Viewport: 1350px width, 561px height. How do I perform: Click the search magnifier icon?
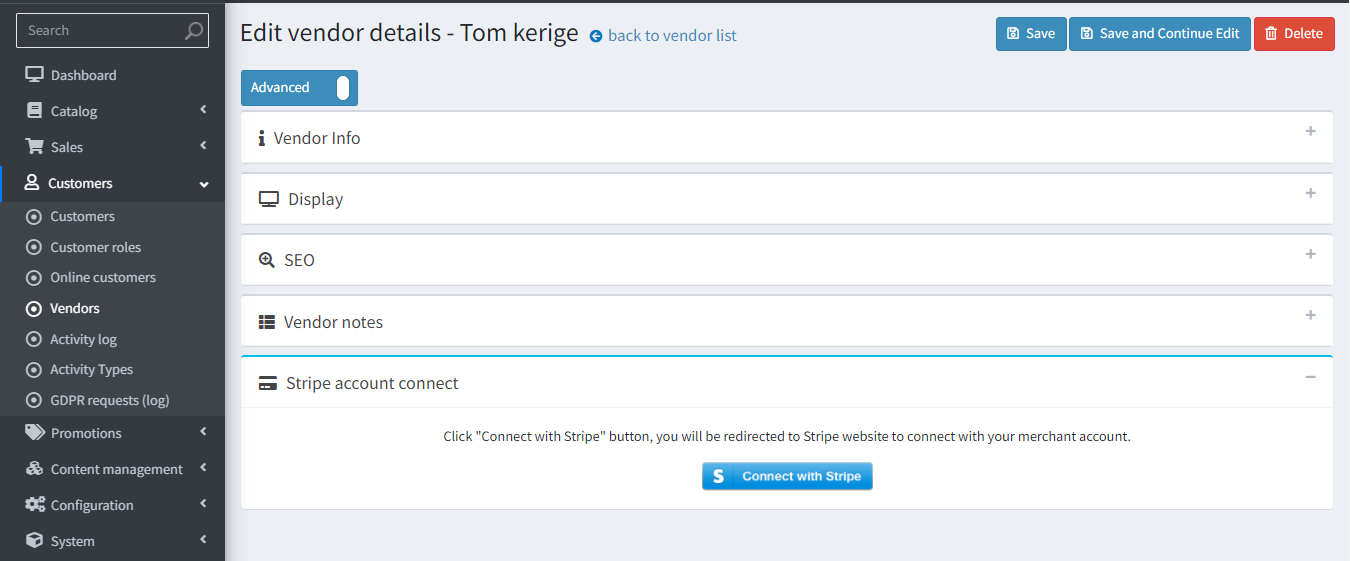click(x=194, y=31)
